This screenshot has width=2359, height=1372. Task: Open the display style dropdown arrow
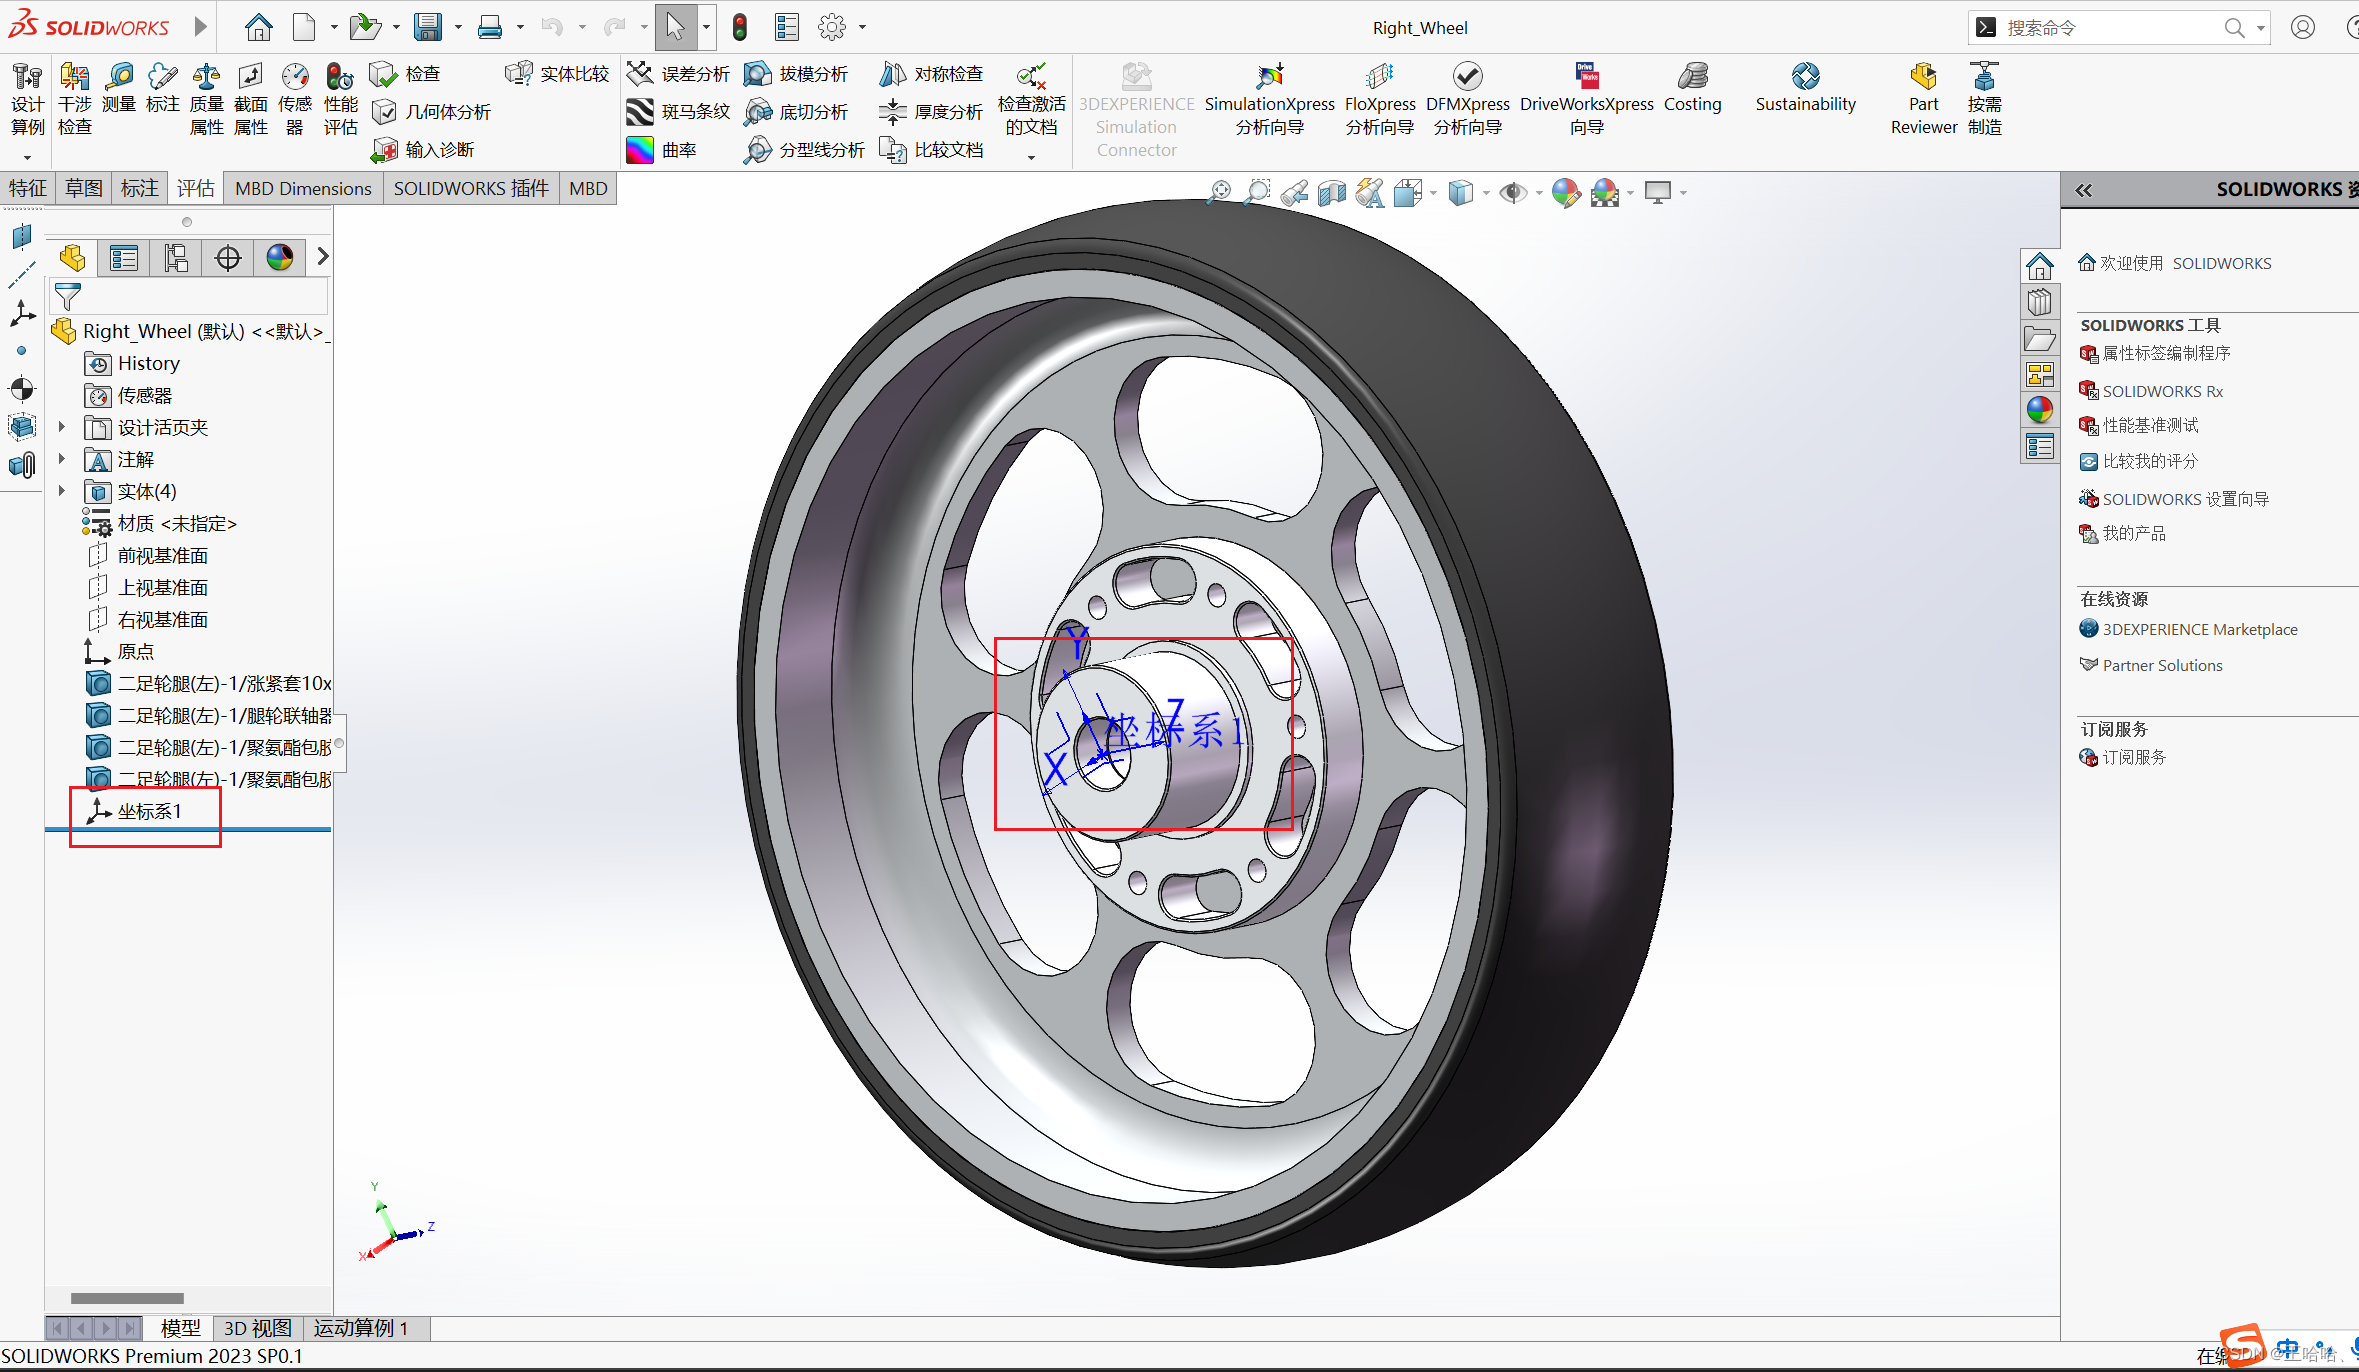pyautogui.click(x=1487, y=192)
